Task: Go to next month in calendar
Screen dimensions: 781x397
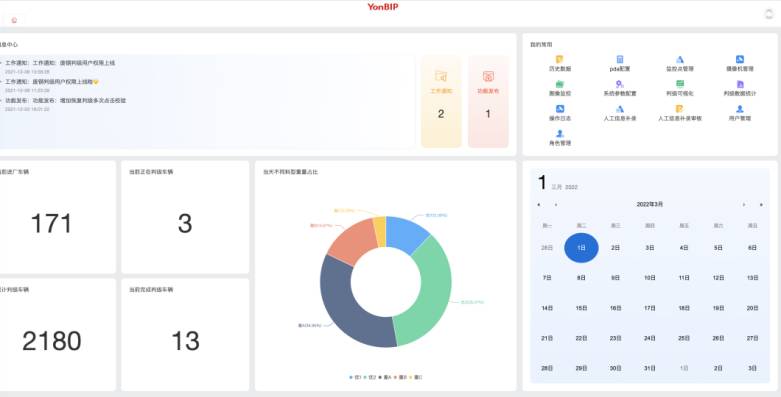Action: click(744, 205)
